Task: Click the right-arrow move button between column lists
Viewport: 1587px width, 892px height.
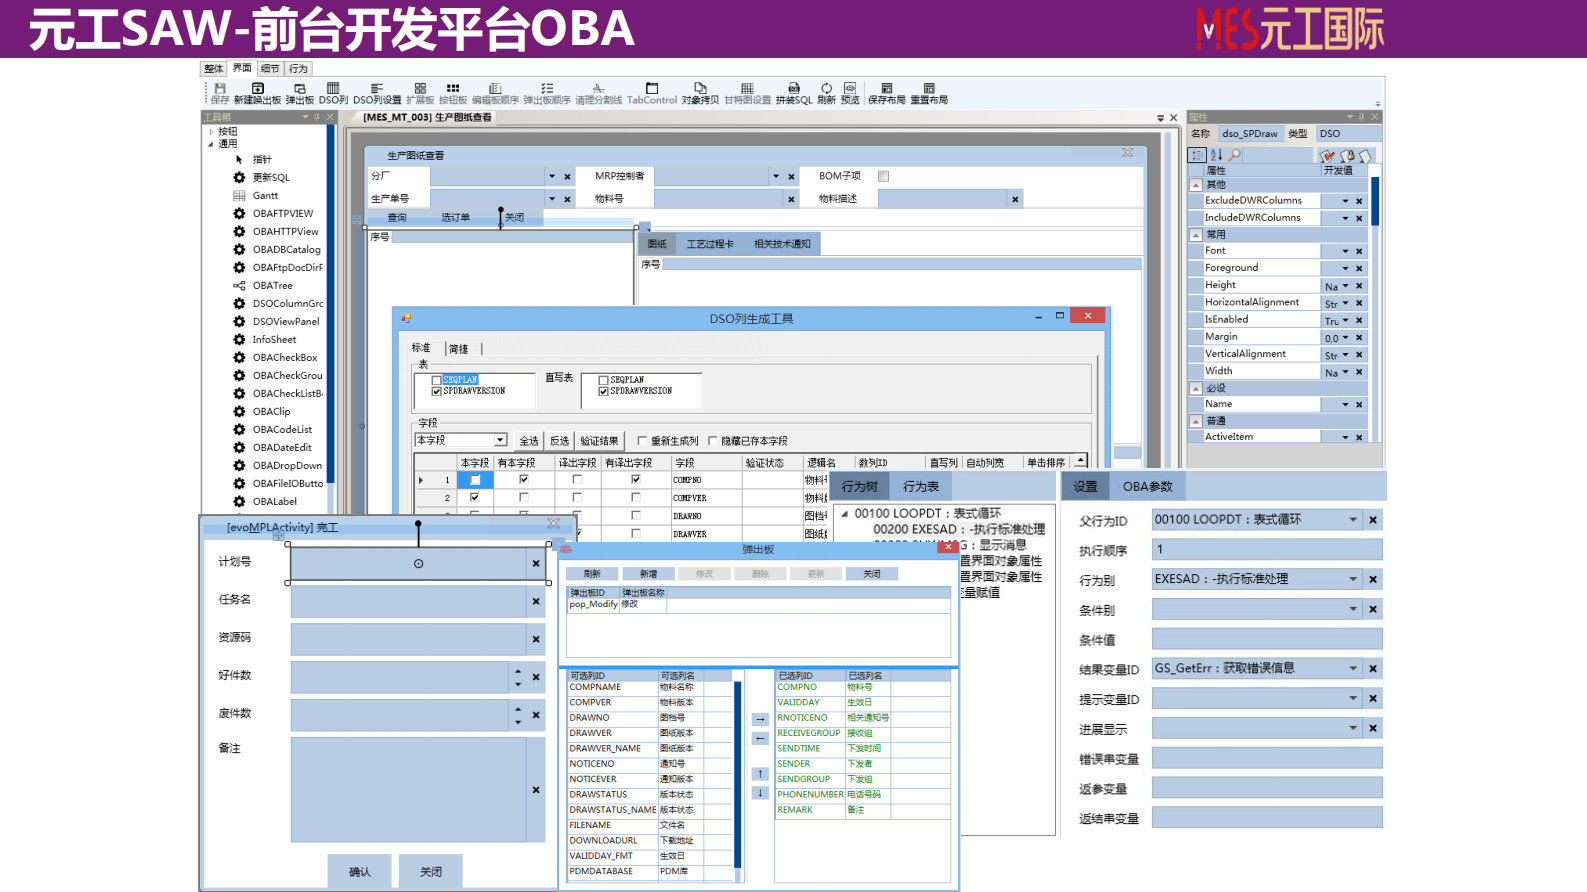Action: click(760, 720)
